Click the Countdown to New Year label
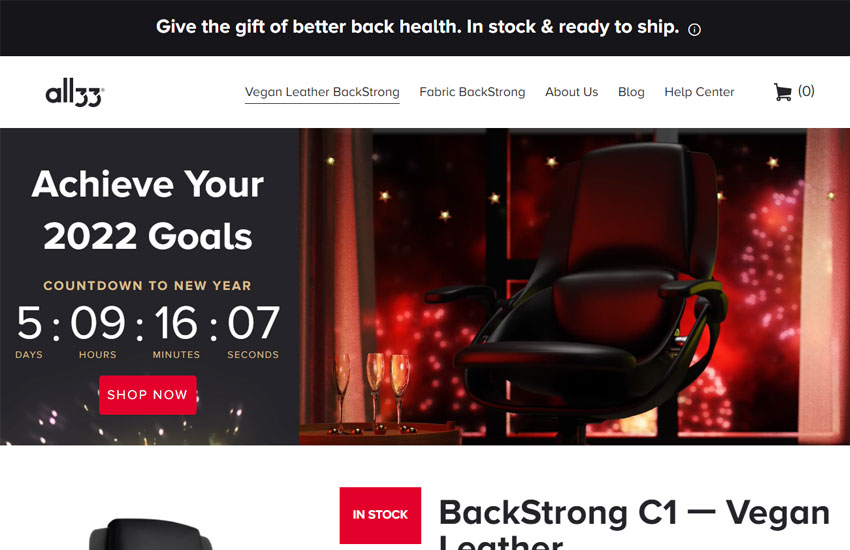The image size is (850, 550). [x=147, y=286]
